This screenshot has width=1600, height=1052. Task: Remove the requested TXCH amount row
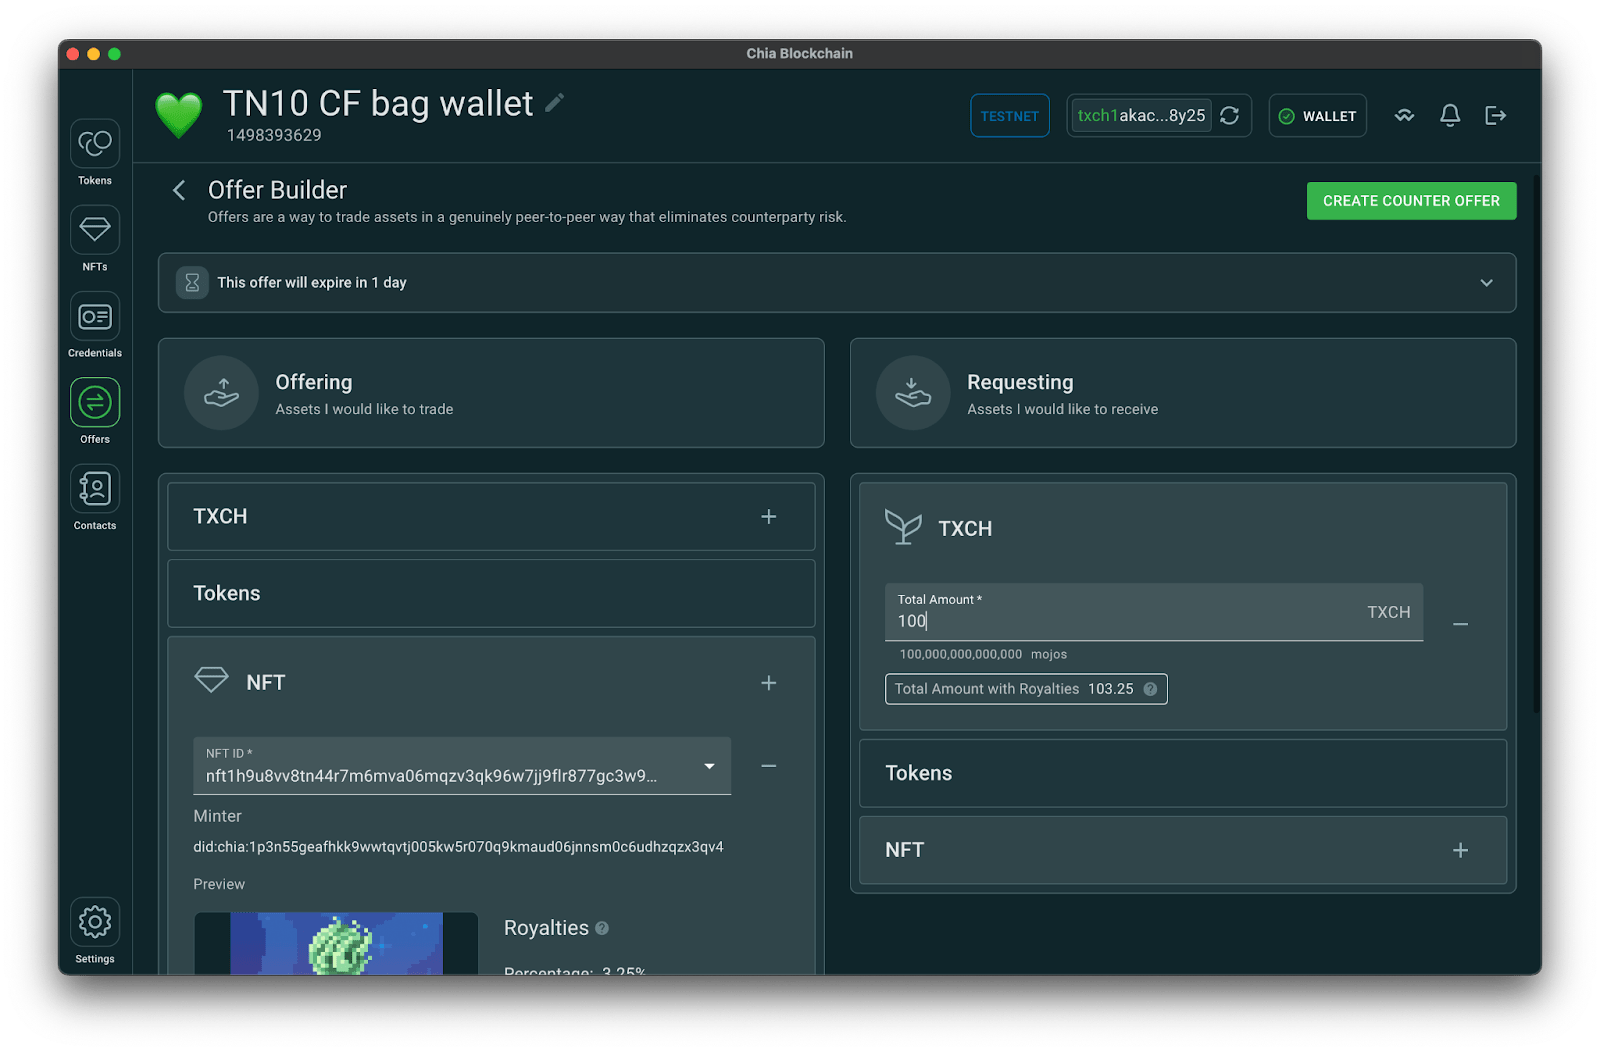pos(1460,625)
